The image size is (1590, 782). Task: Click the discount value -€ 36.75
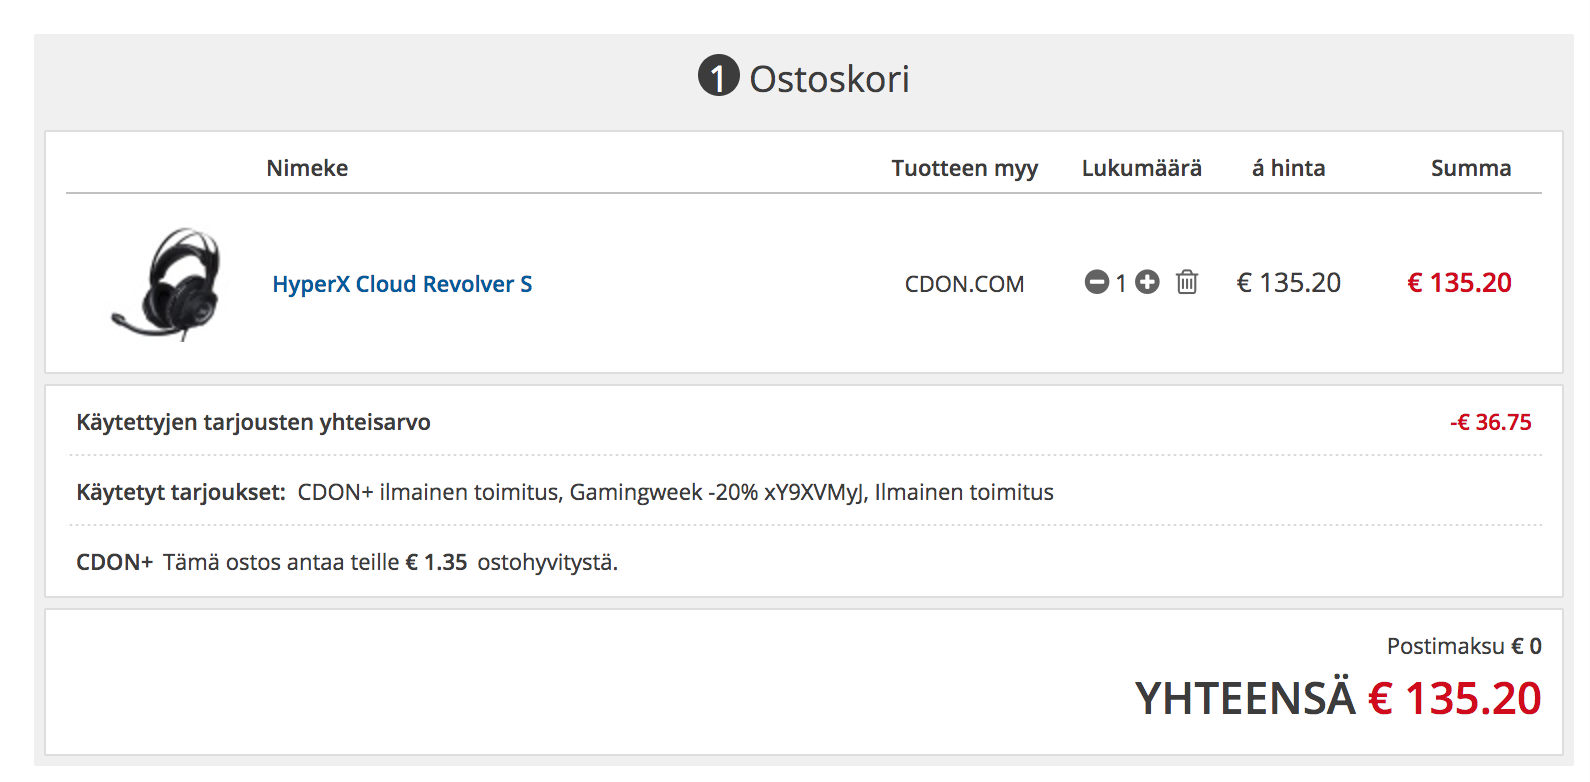pos(1491,422)
